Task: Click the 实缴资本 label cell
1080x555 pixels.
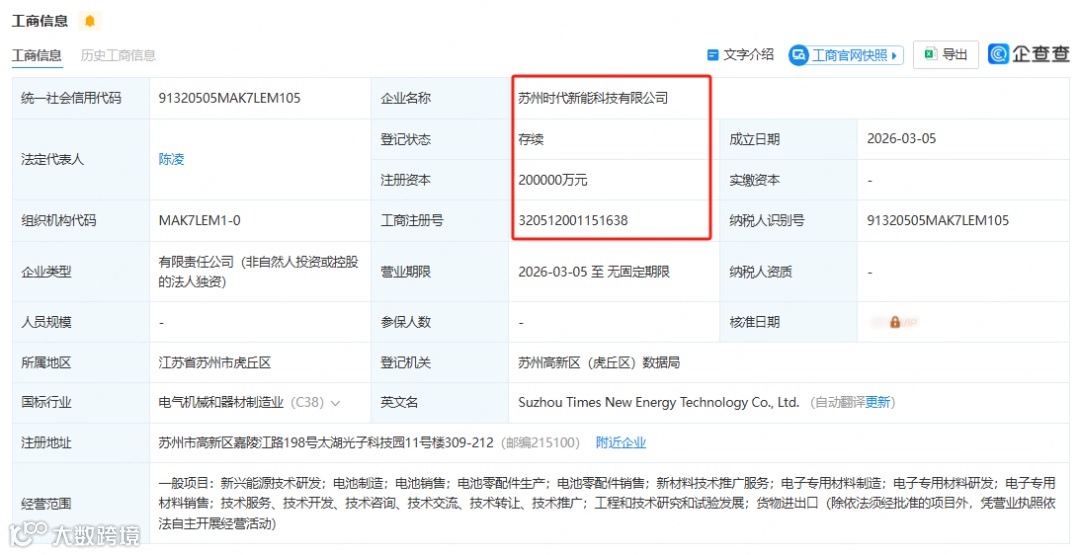Action: [x=789, y=180]
